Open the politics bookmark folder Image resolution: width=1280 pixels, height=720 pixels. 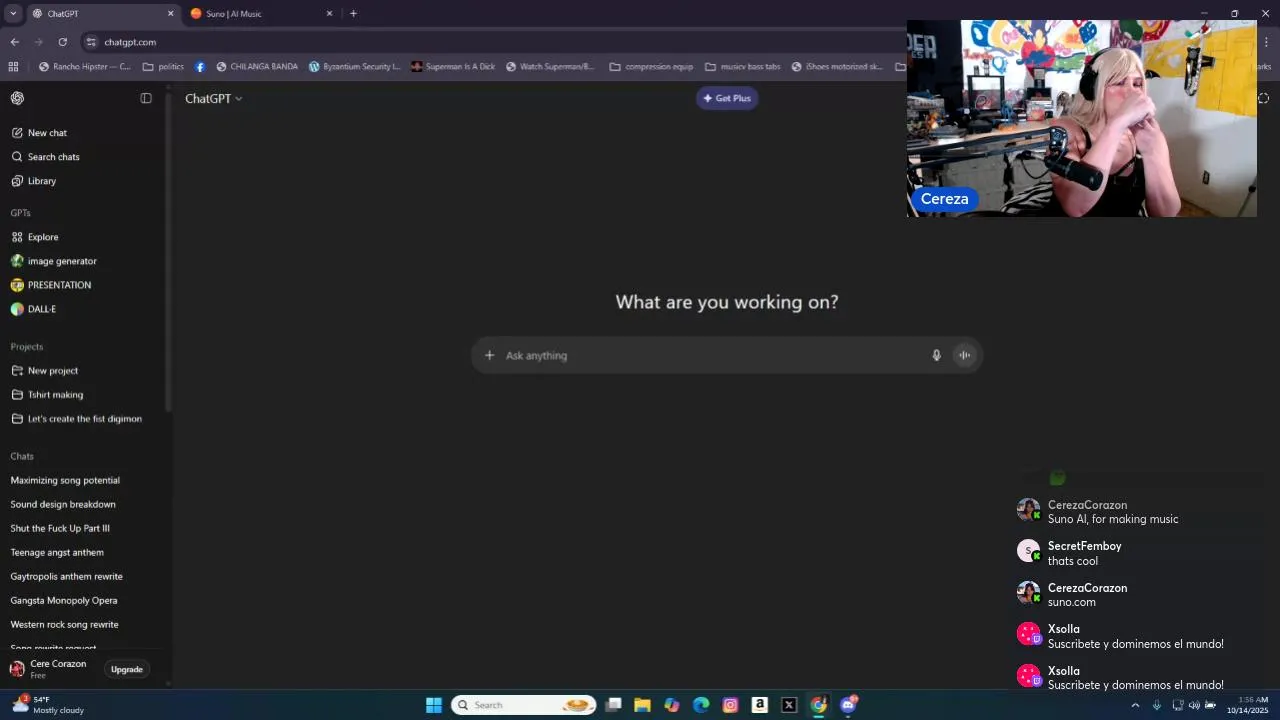(x=163, y=67)
